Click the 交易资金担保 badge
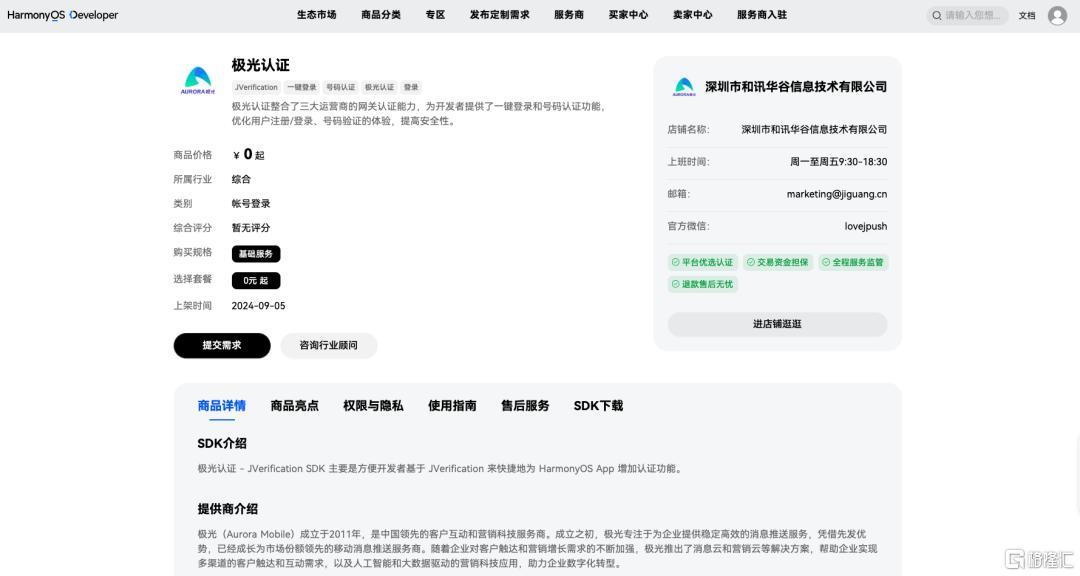 click(x=778, y=263)
